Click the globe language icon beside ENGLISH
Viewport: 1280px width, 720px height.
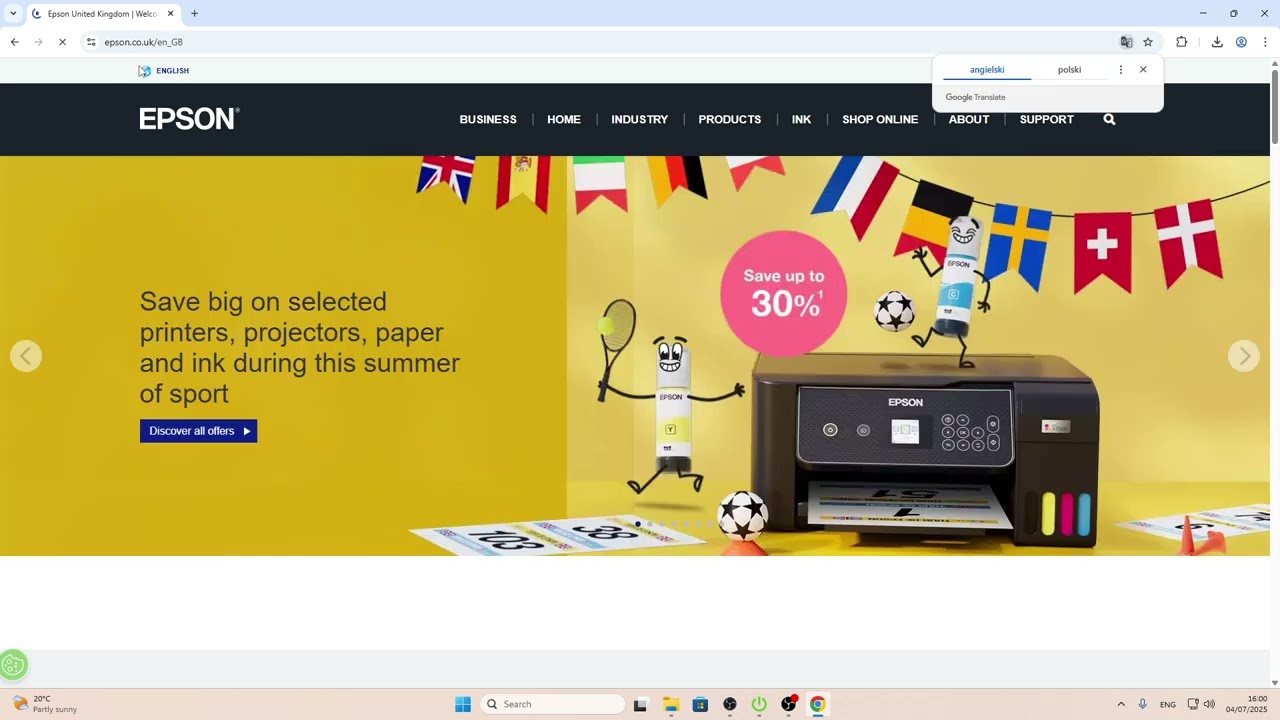pos(145,71)
